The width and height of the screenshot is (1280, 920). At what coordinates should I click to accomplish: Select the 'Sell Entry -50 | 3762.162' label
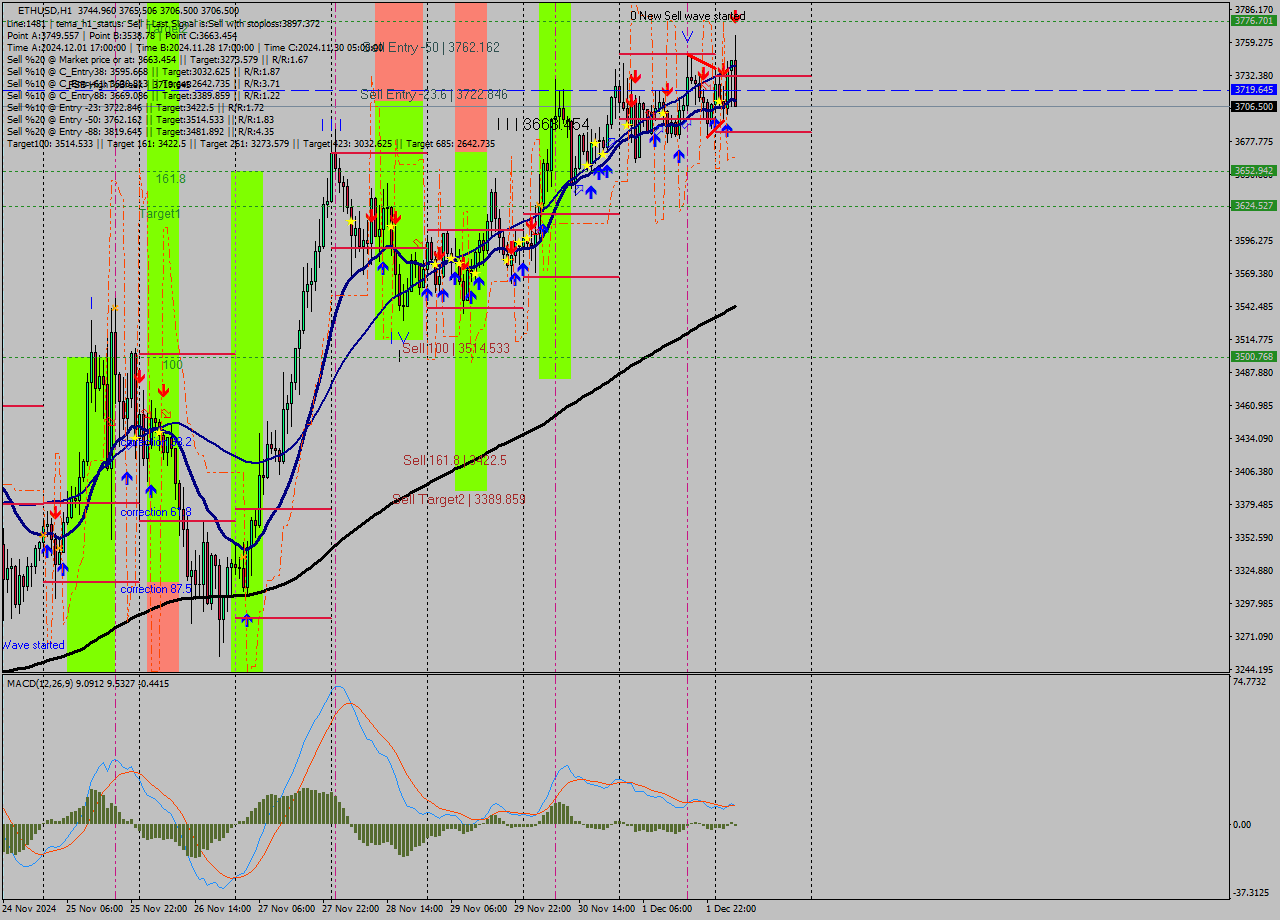tap(431, 47)
